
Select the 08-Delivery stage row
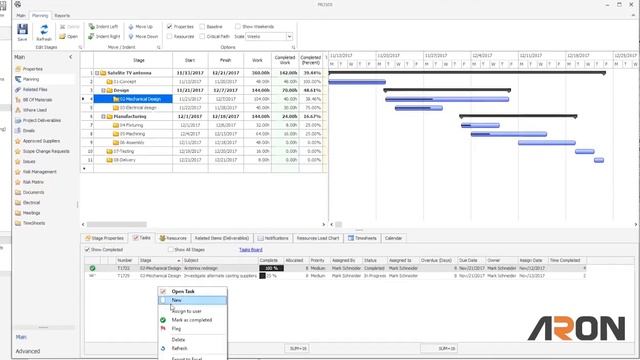pos(204,160)
